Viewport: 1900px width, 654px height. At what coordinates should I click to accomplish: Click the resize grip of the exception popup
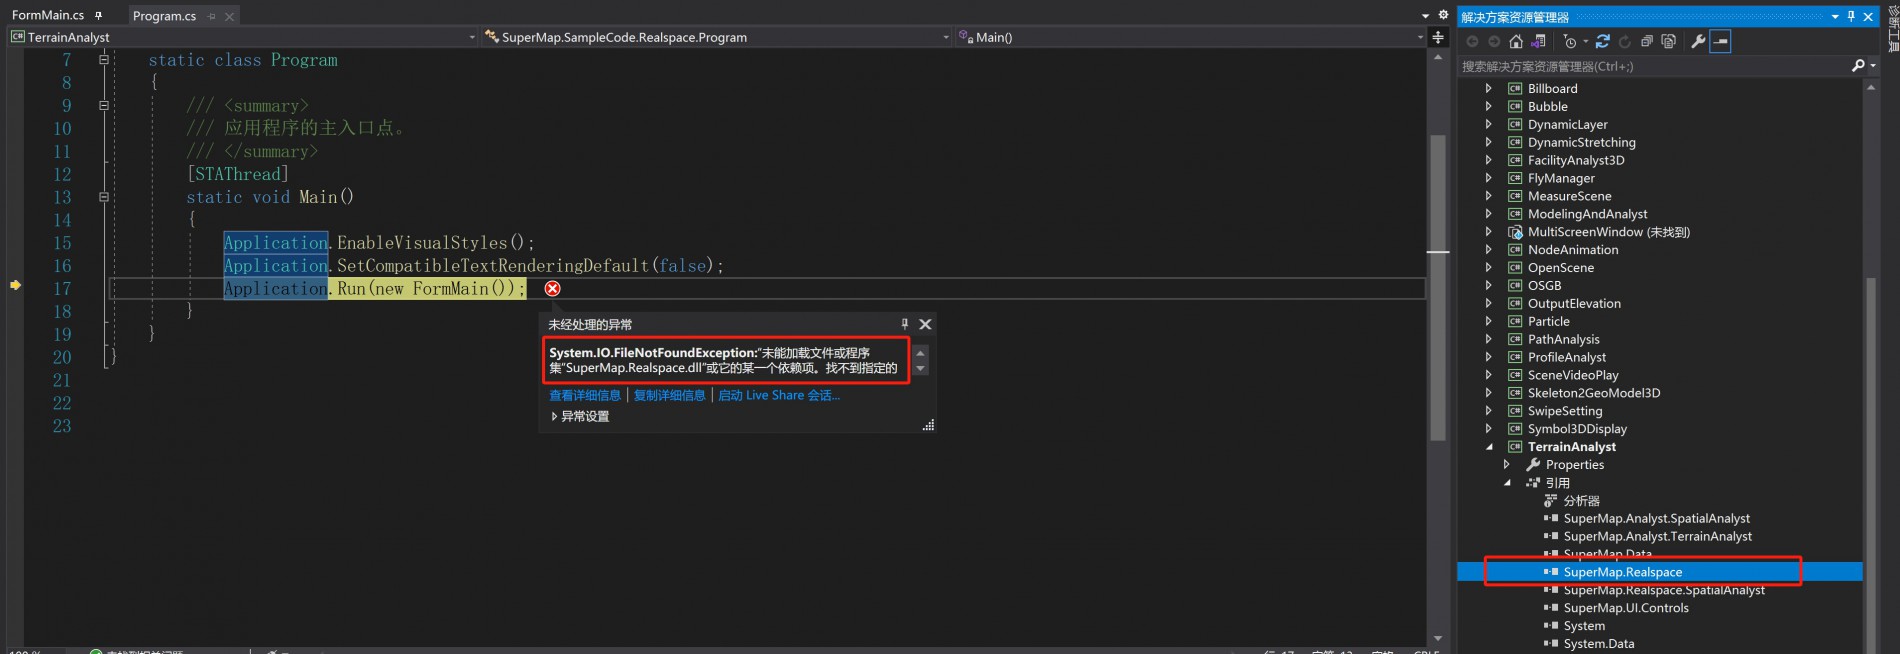(928, 425)
